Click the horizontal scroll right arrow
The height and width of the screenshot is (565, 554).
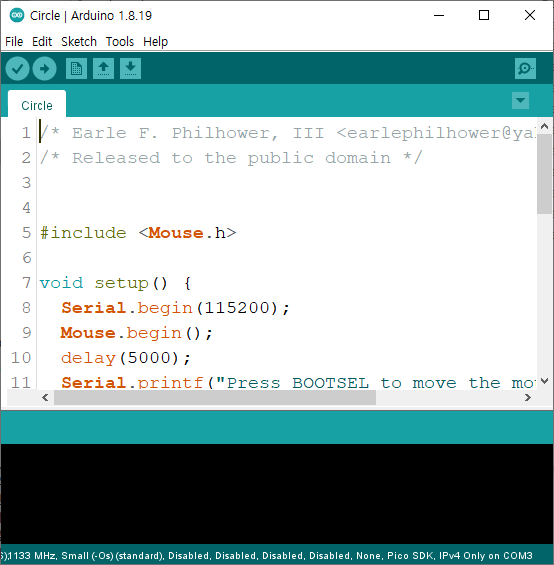528,397
